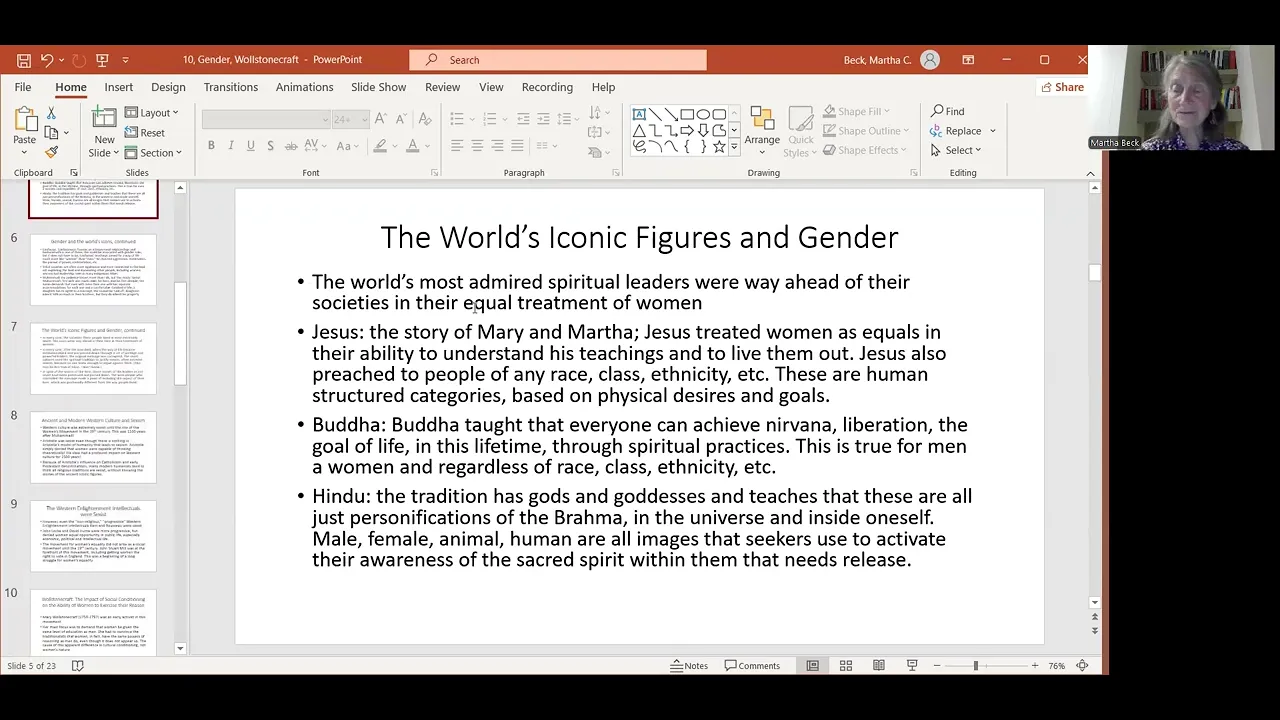The width and height of the screenshot is (1280, 720).
Task: Pick the rectangle shape from gallery
Action: pyautogui.click(x=687, y=114)
